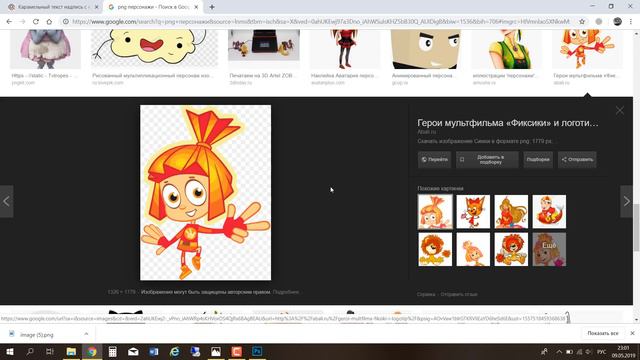Open the Герои мультфильма «Фиксики» title link
This screenshot has width=640, height=360.
tap(508, 123)
